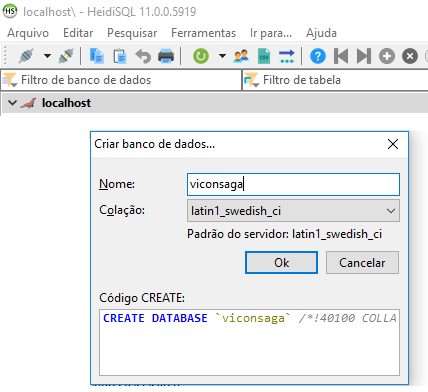Open the session manager connect icon
Screen dimensions: 428x392
point(26,56)
